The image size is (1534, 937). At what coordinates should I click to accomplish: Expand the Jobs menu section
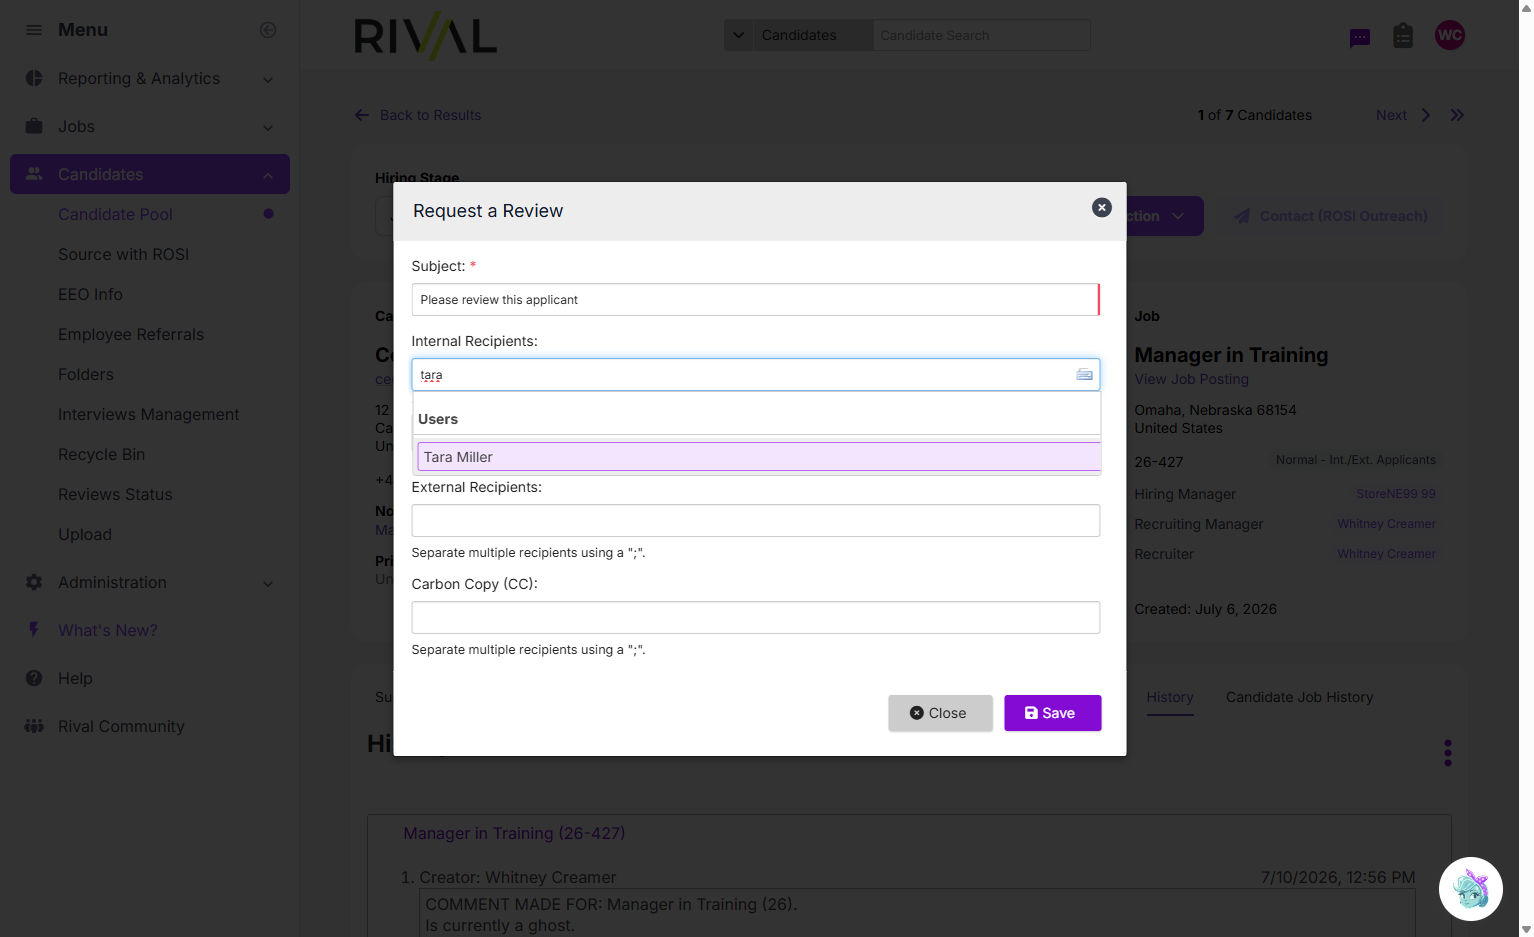click(150, 127)
